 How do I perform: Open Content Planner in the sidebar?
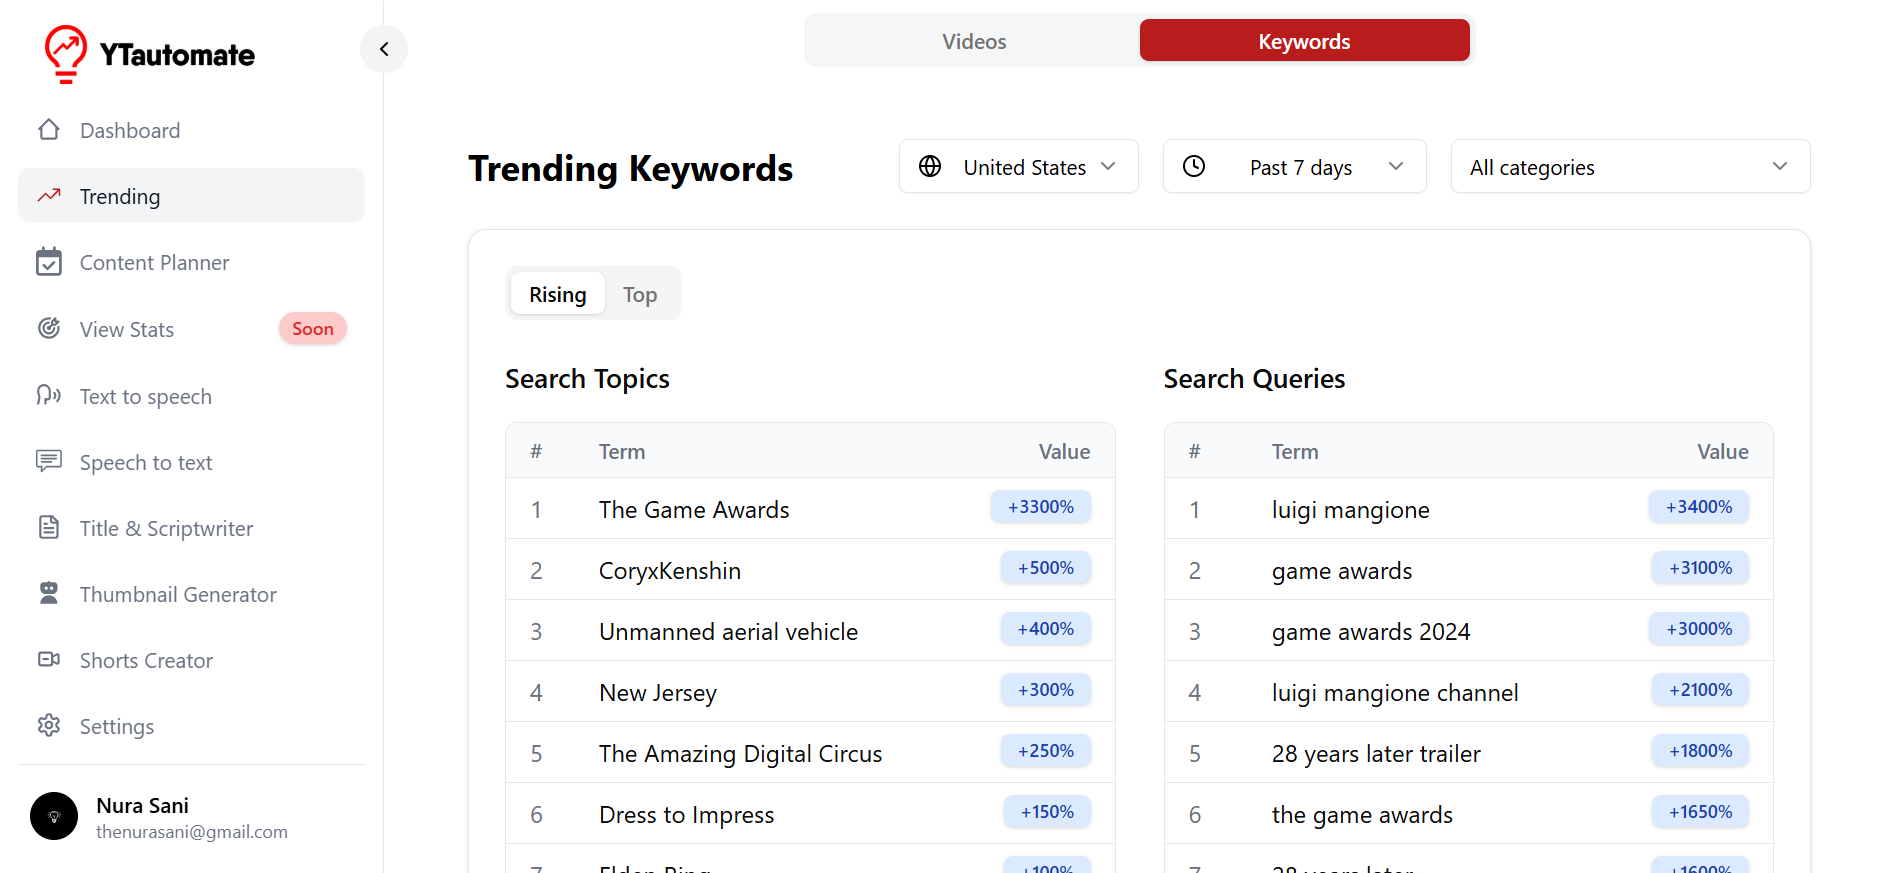click(x=191, y=262)
